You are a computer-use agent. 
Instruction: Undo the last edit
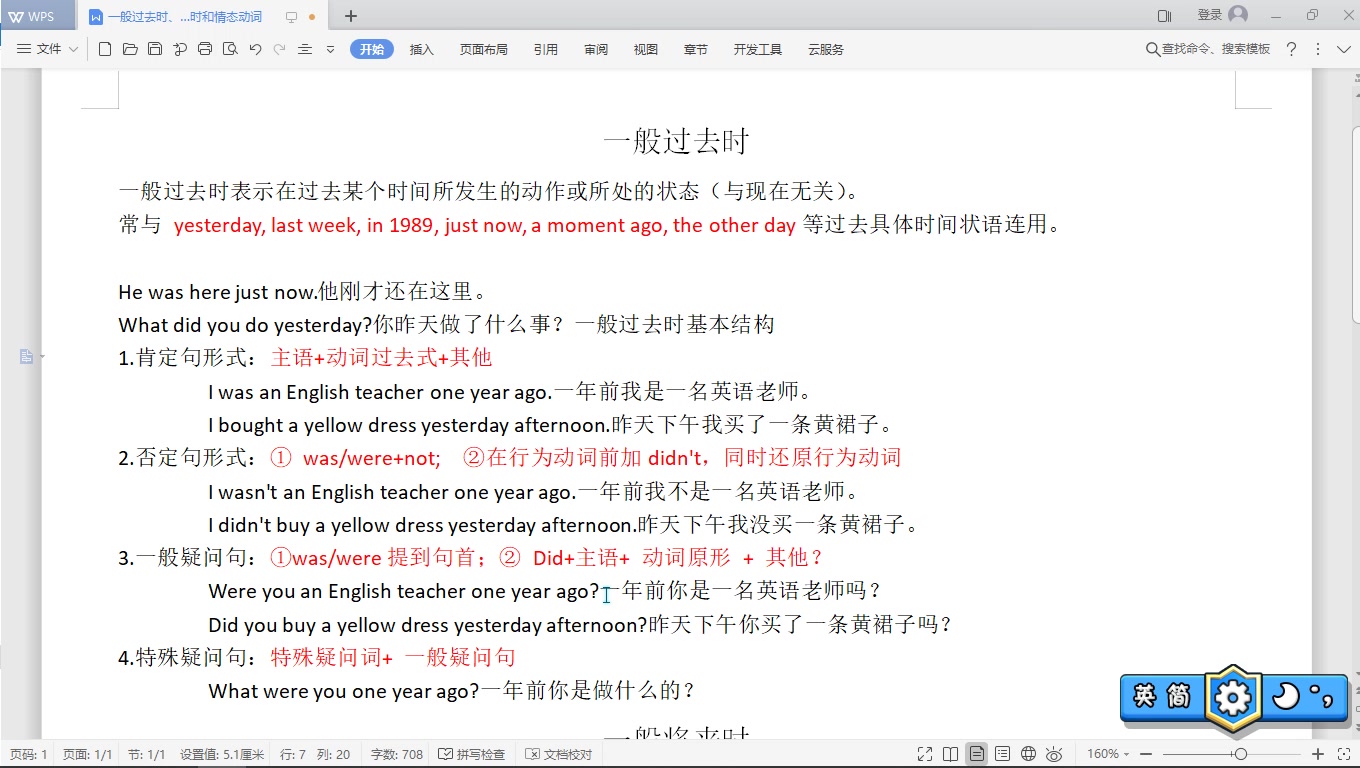click(254, 47)
